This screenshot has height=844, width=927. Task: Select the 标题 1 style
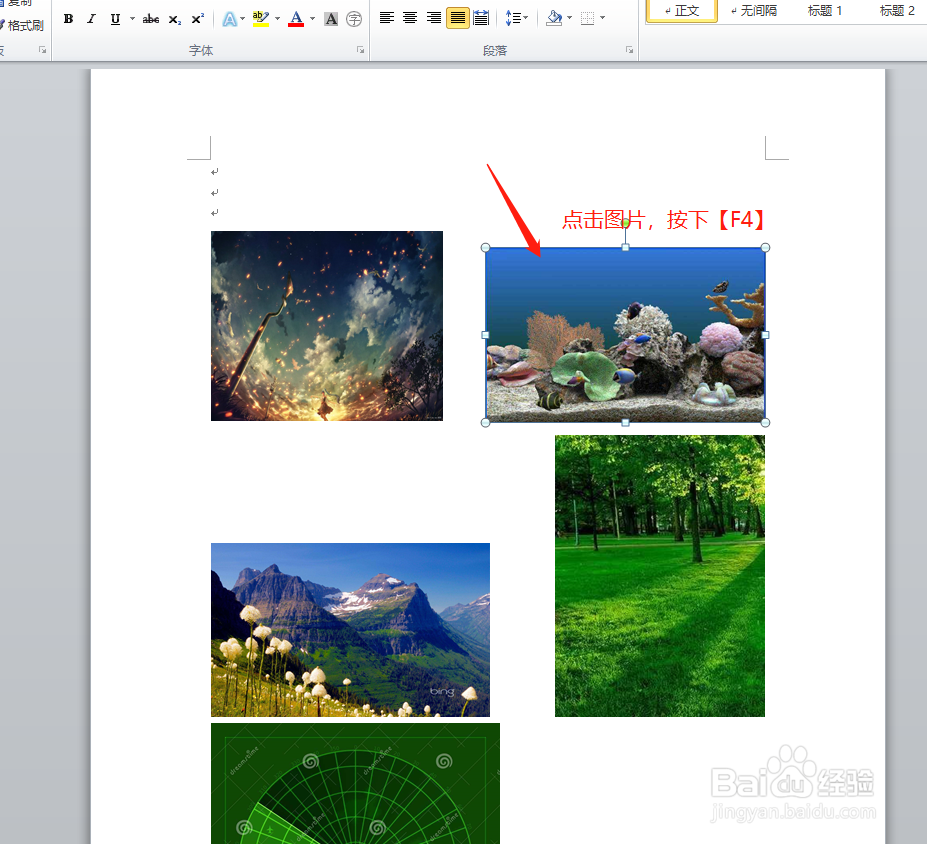click(825, 10)
